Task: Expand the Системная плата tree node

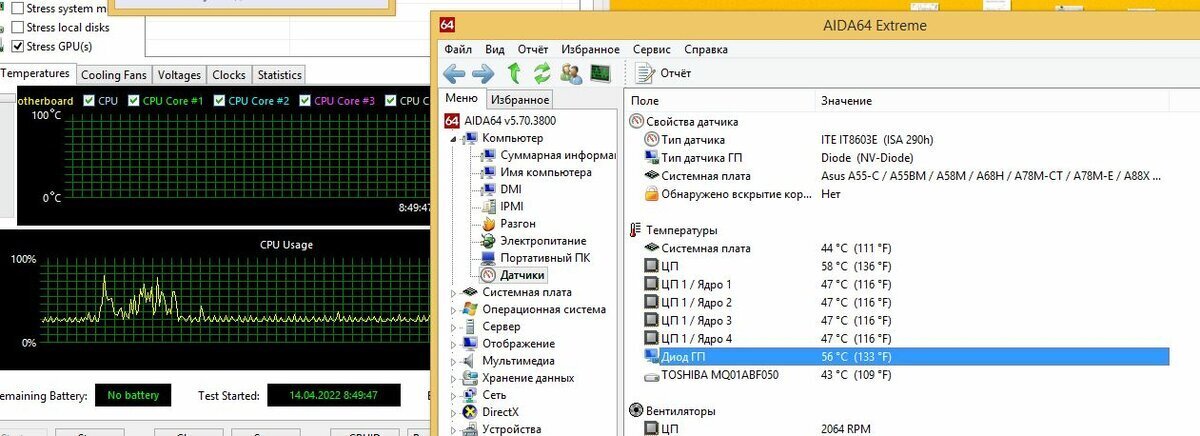Action: tap(453, 292)
